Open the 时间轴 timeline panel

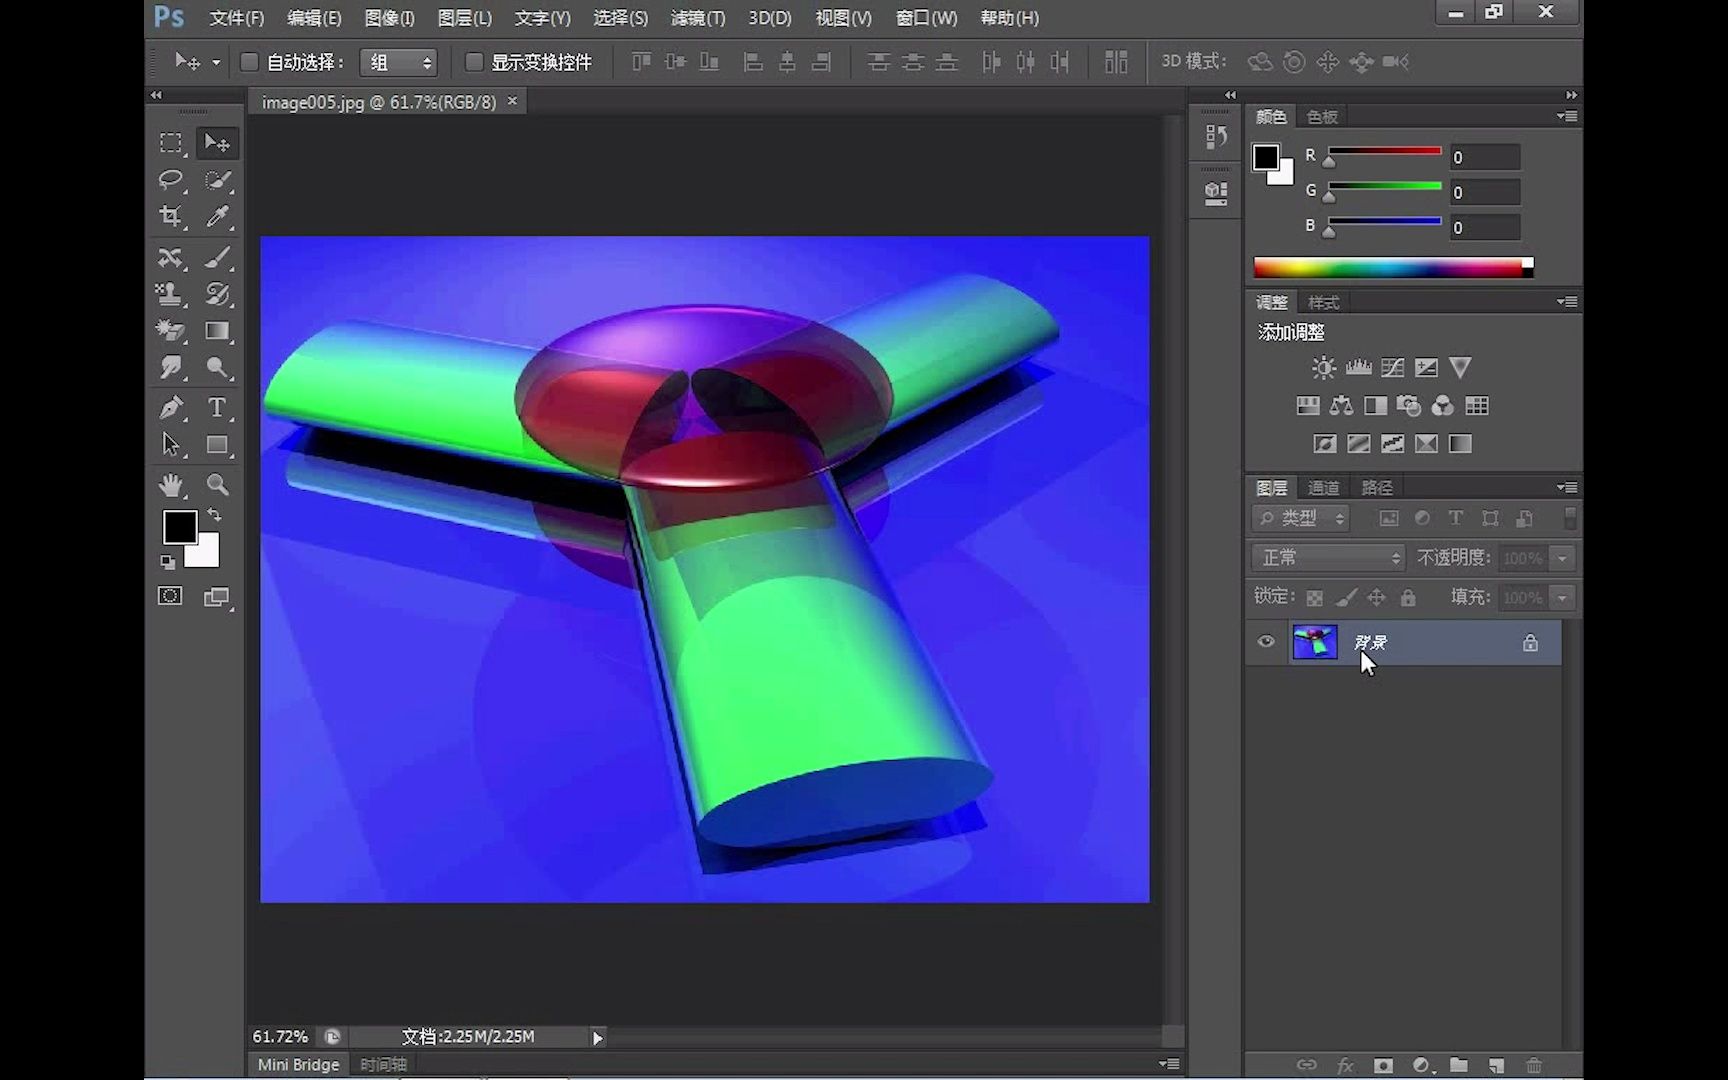pyautogui.click(x=383, y=1065)
